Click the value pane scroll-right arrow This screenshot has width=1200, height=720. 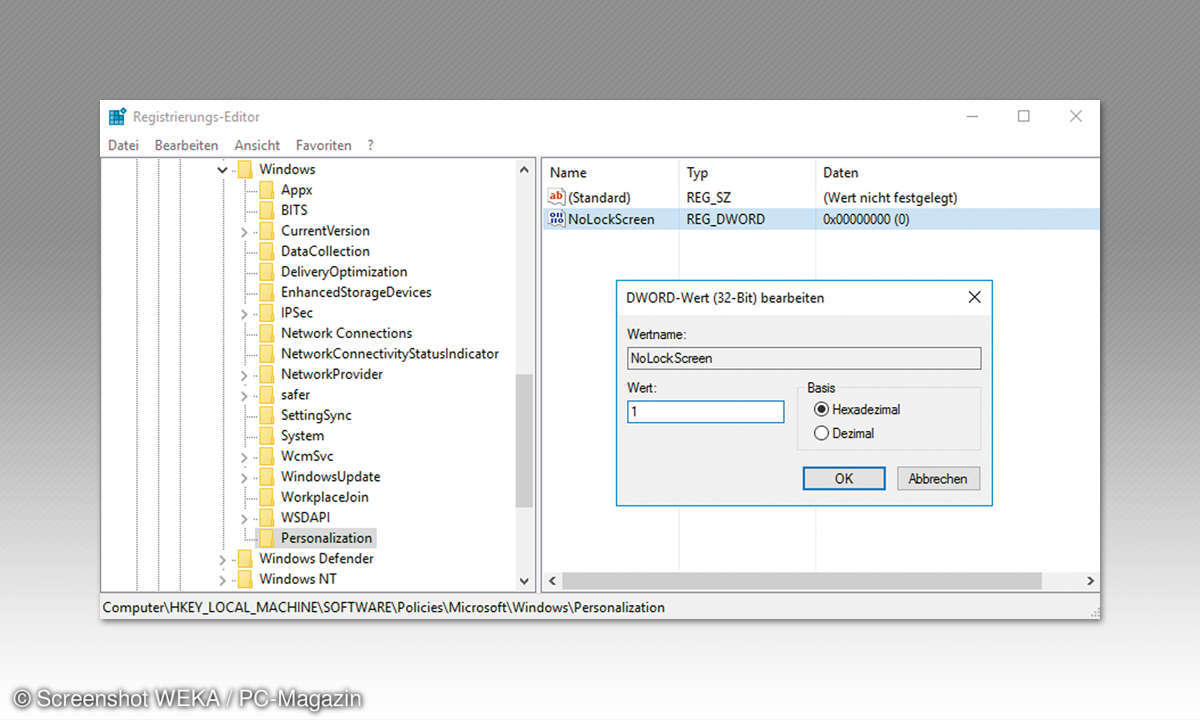coord(1090,580)
